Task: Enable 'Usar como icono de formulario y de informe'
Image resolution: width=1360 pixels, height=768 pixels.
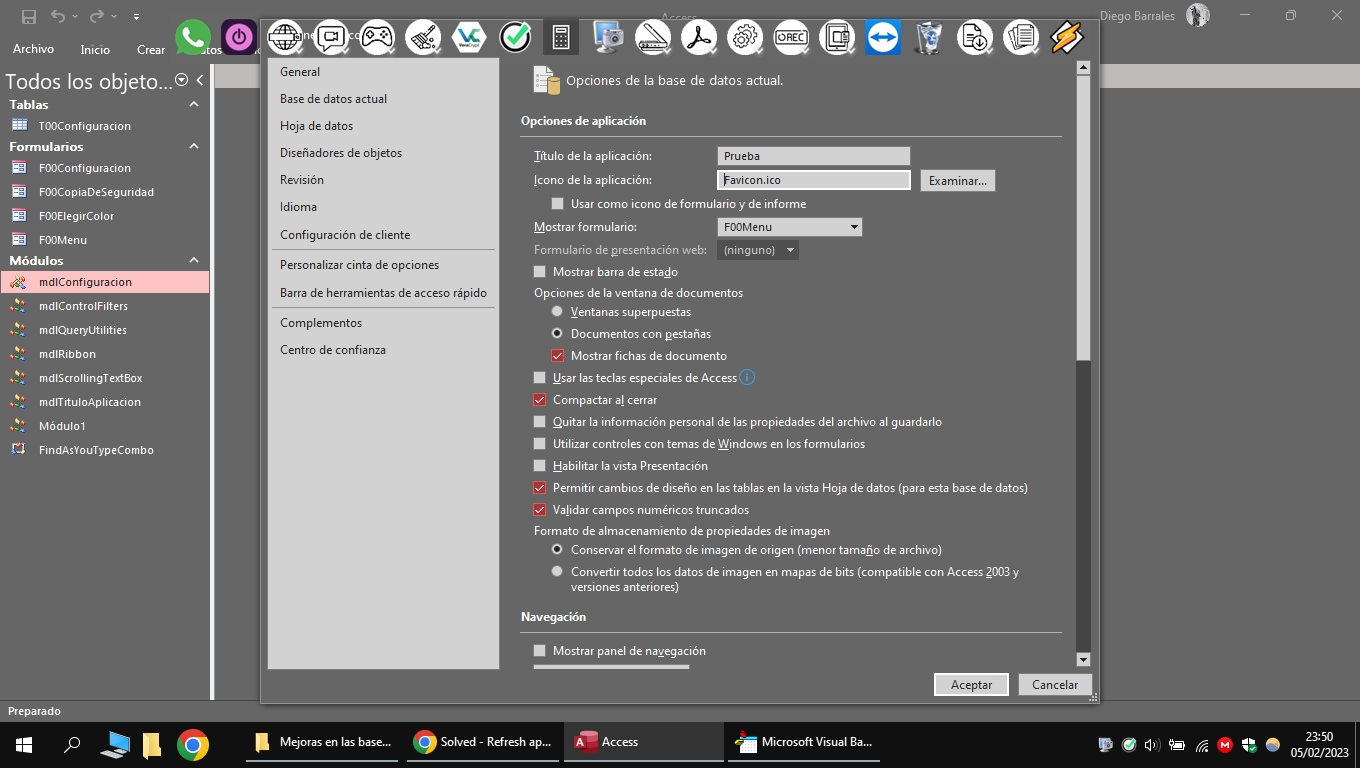Action: (558, 204)
